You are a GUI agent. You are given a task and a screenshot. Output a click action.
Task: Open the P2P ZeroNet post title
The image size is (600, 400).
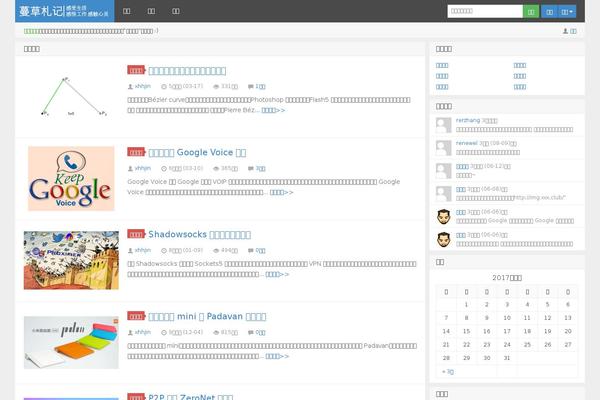[x=191, y=397]
